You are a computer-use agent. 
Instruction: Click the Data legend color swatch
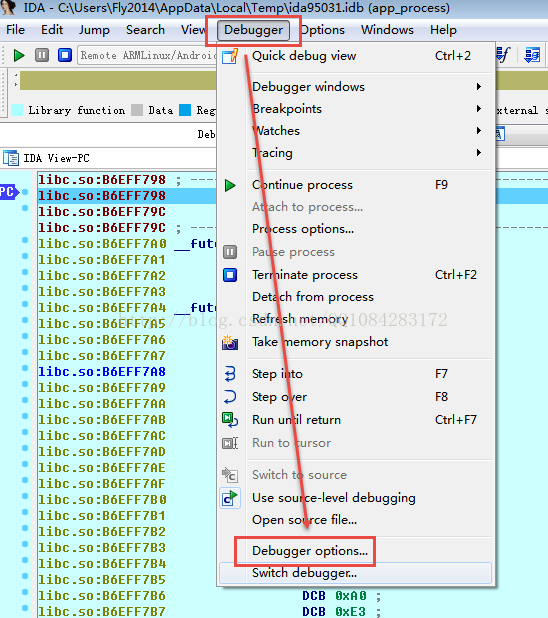point(137,110)
